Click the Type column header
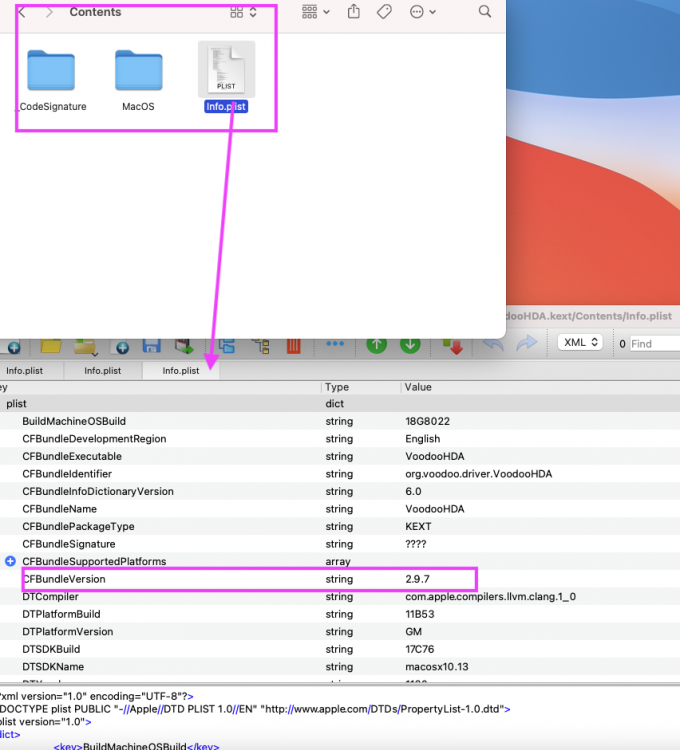 [x=337, y=387]
